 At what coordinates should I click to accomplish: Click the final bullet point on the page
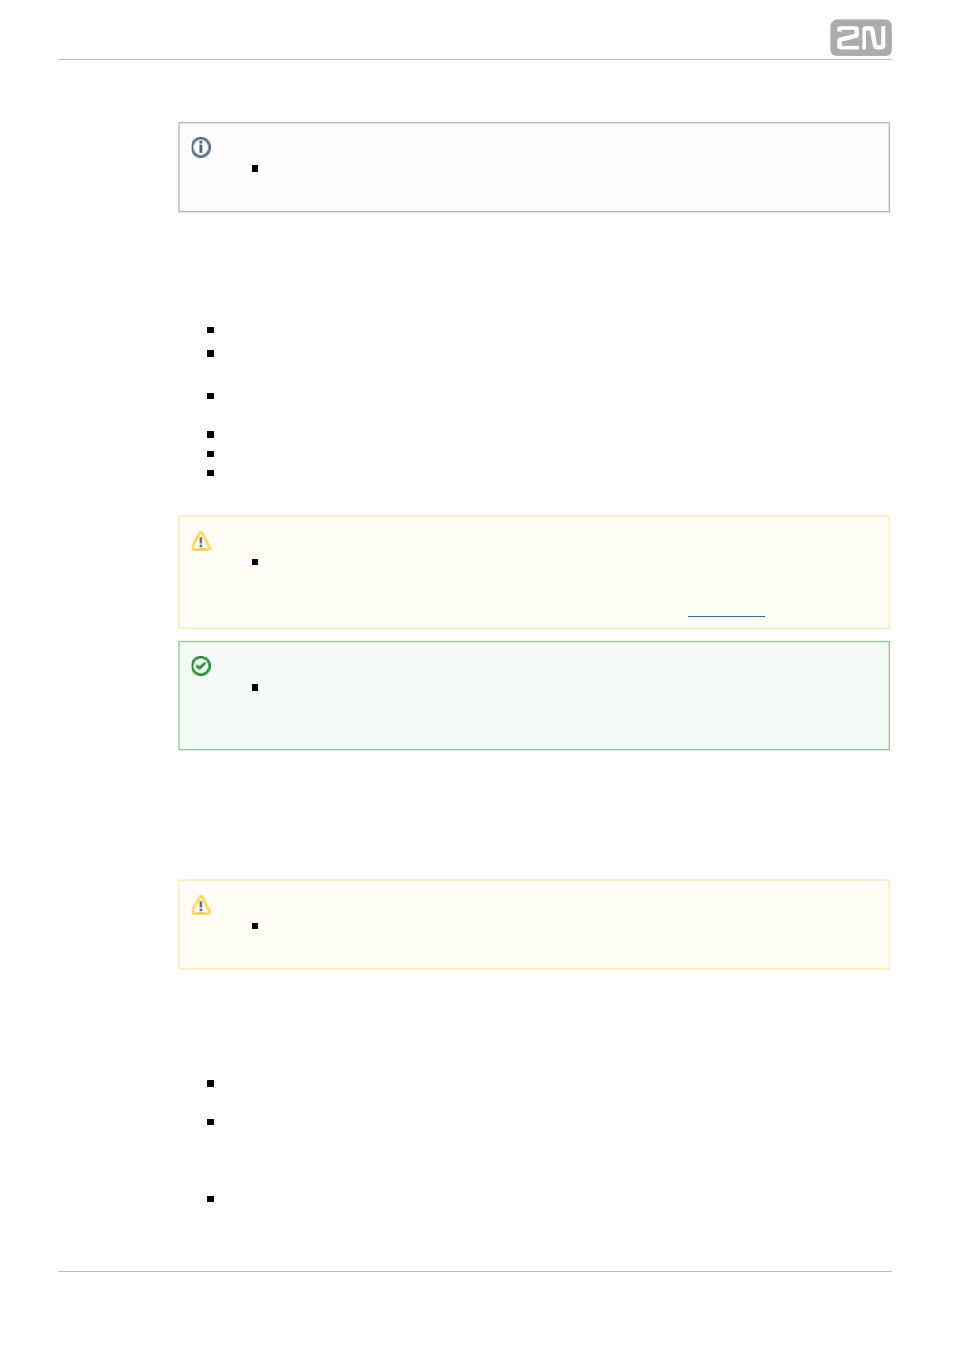tap(211, 1199)
